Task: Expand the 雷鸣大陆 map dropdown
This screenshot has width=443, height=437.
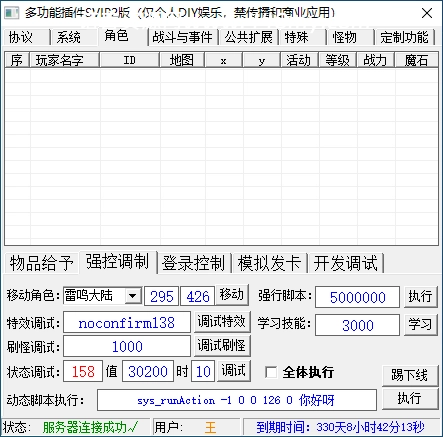Action: 133,296
